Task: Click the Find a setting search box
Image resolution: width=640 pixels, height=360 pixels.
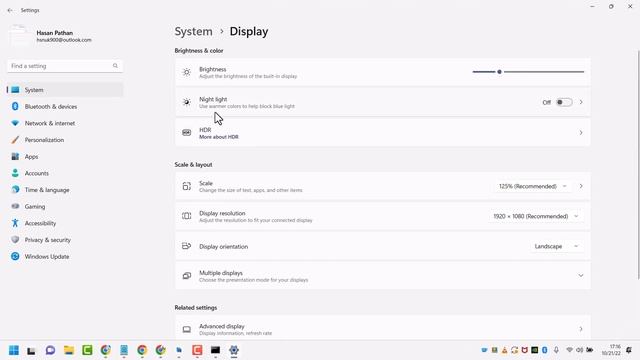Action: tap(65, 66)
